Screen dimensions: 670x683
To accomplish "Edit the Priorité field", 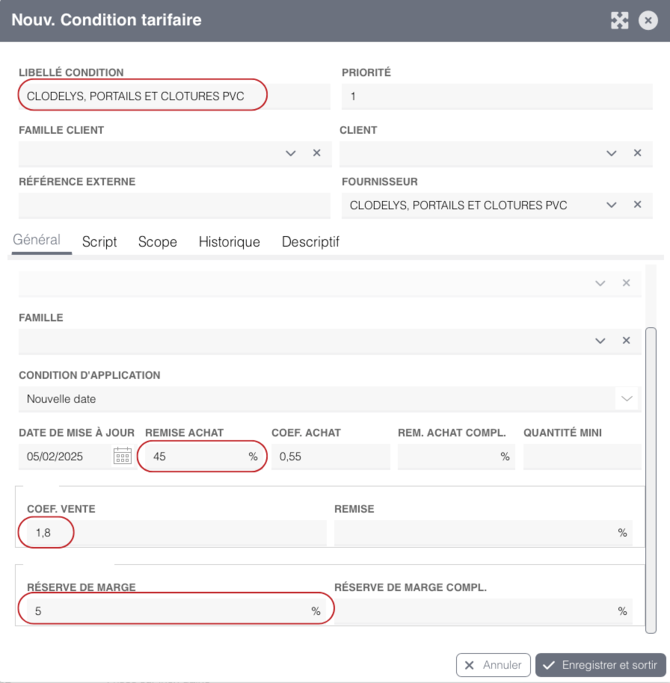I will coord(497,96).
